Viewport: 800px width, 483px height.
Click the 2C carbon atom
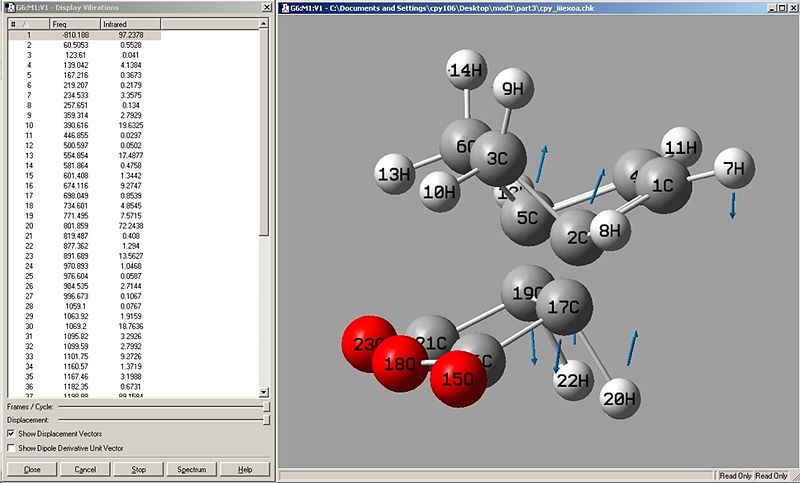pyautogui.click(x=576, y=238)
